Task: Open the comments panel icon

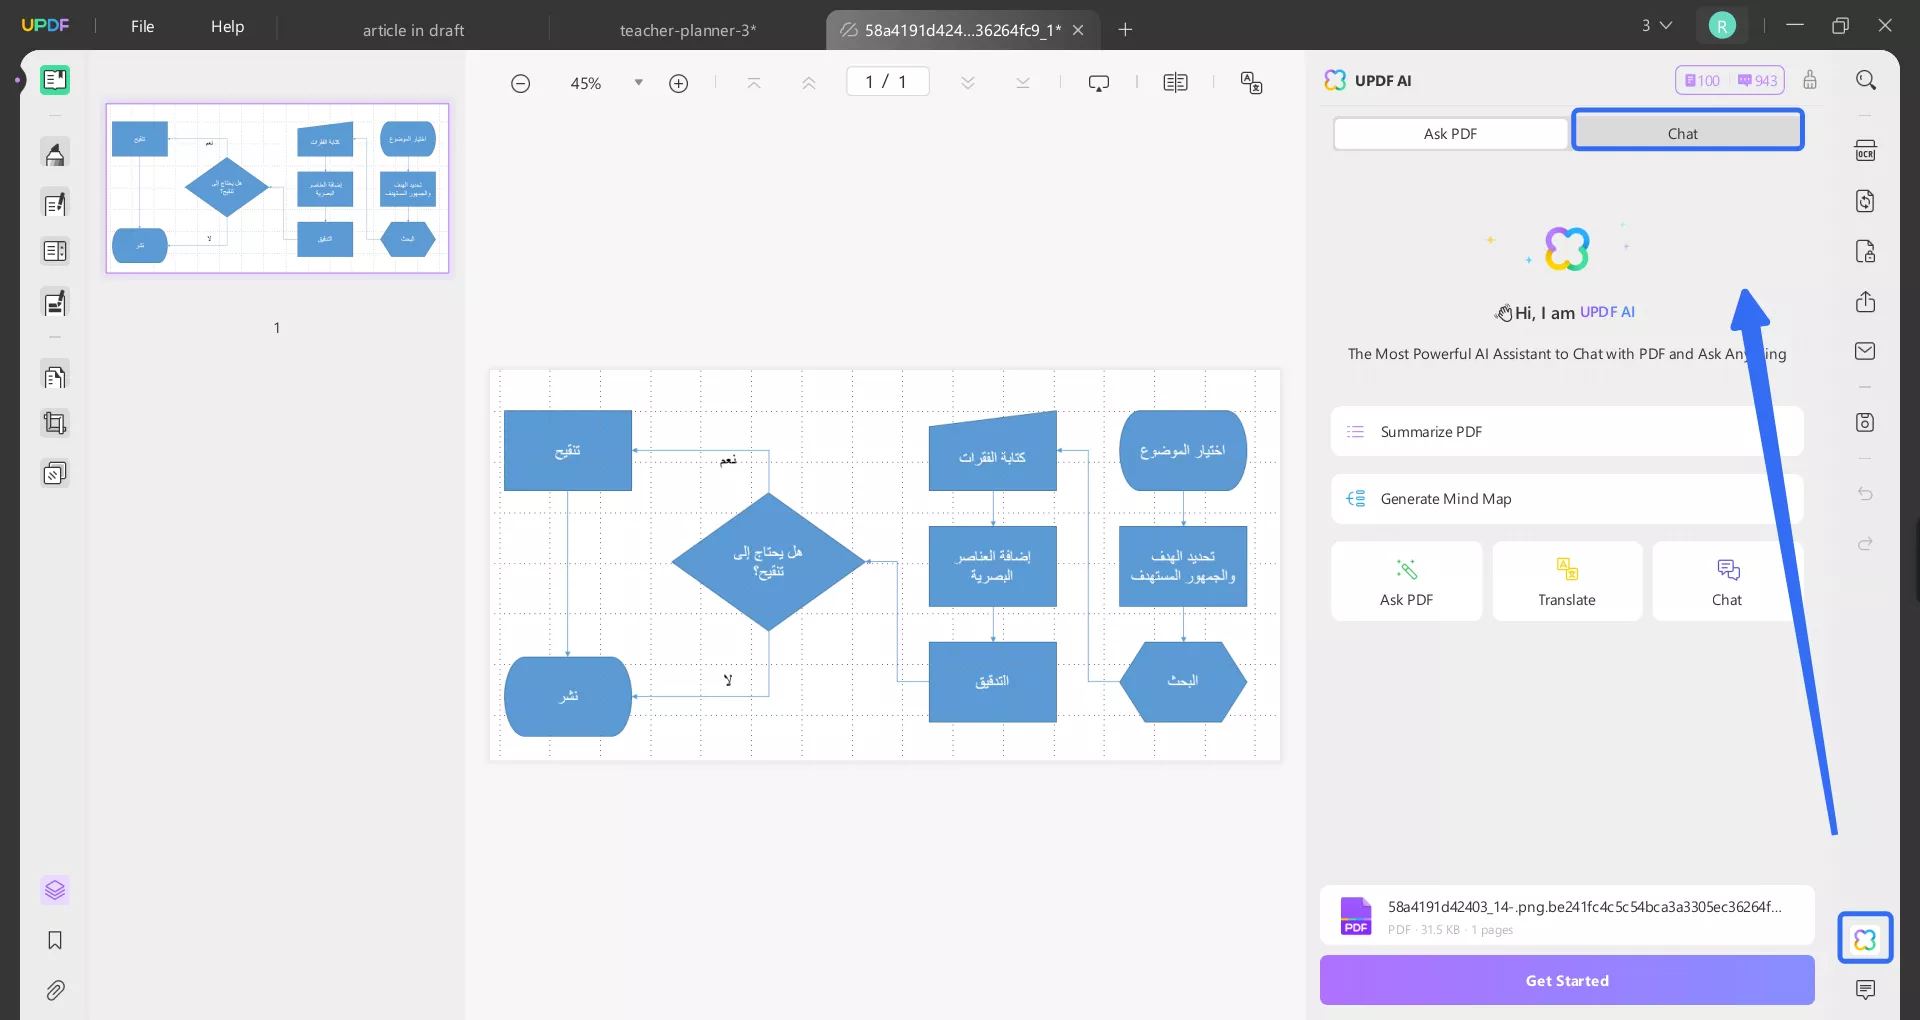Action: click(x=1865, y=990)
